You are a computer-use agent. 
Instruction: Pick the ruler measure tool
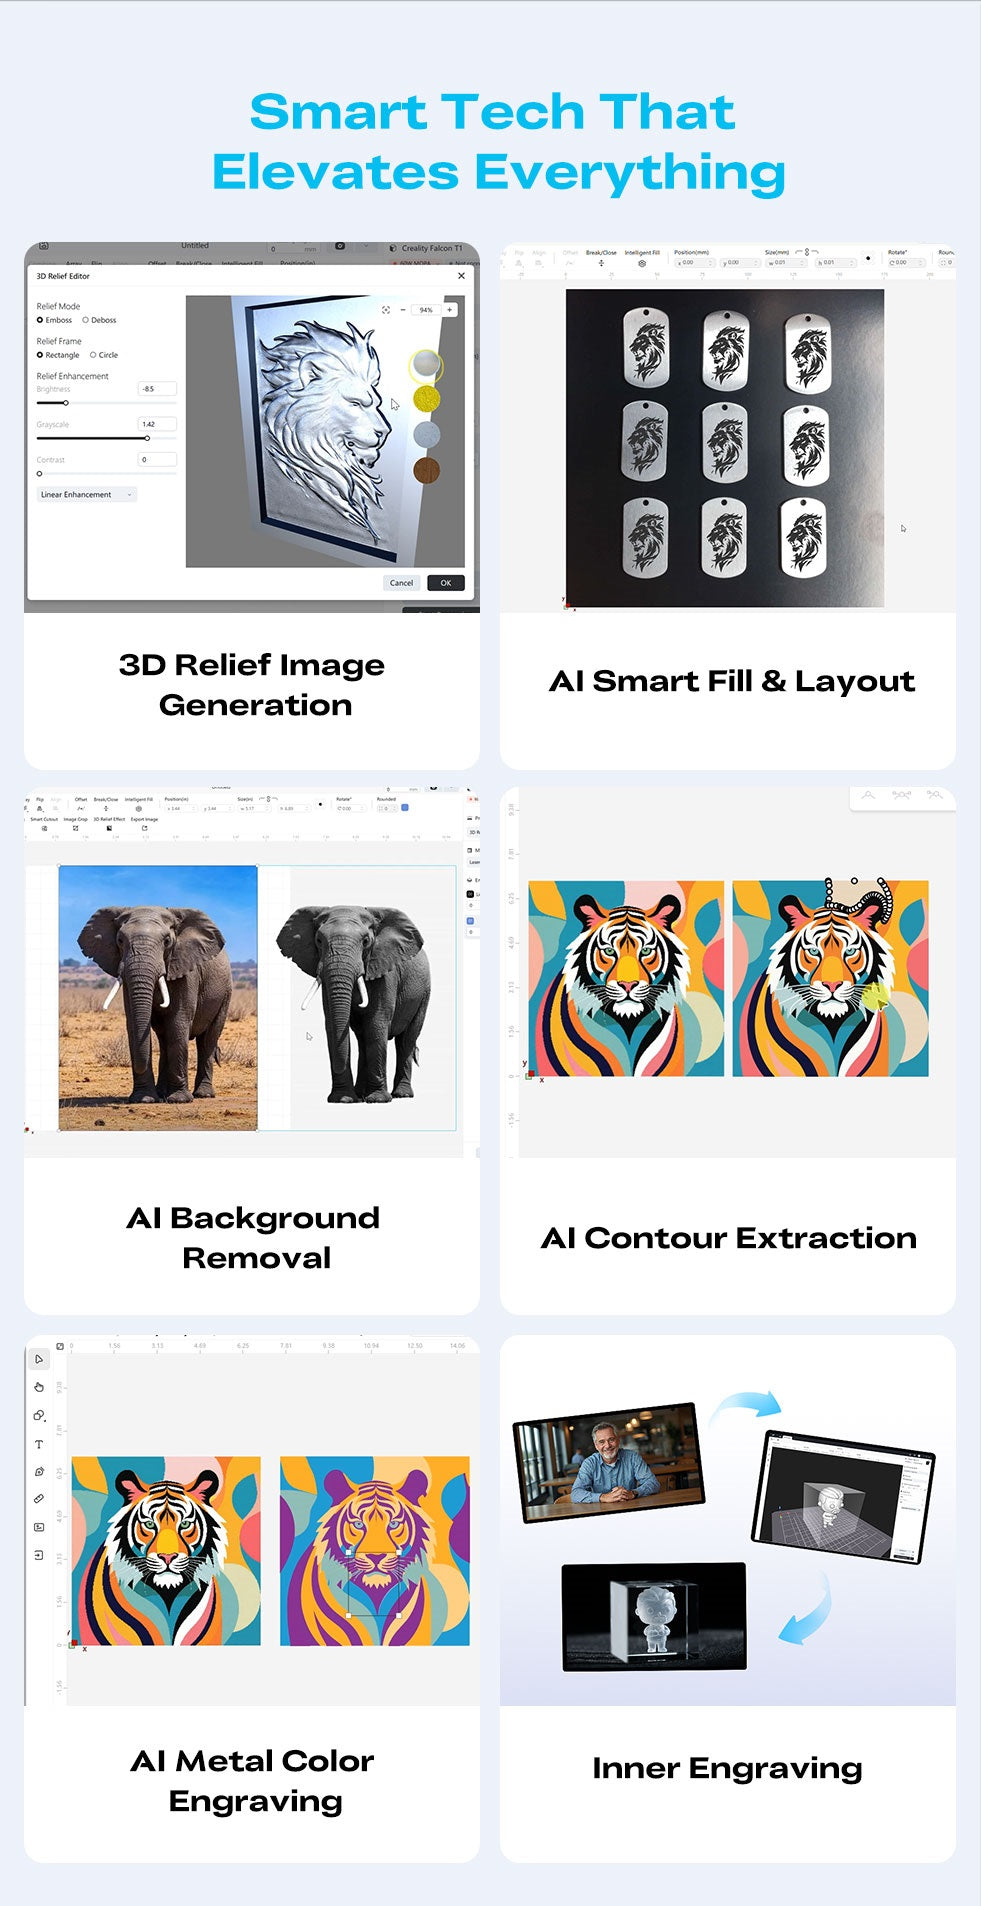coord(39,1499)
